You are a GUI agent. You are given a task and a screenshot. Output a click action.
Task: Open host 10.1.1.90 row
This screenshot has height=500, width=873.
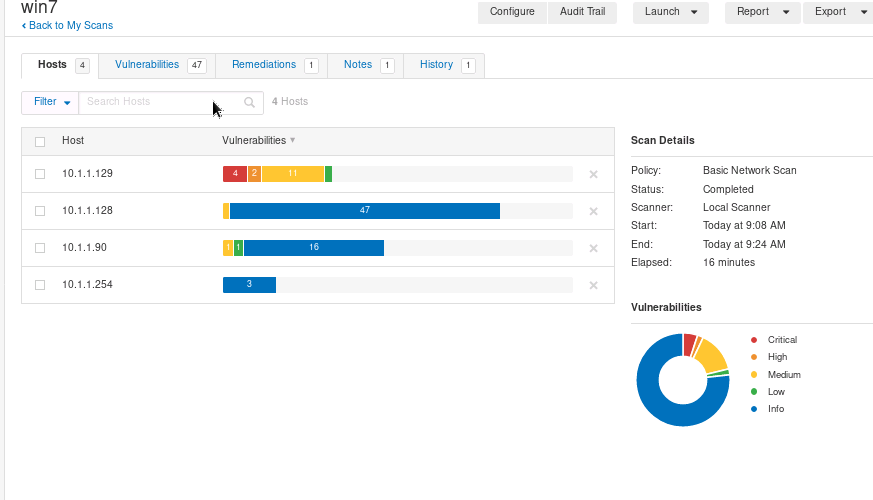(317, 248)
